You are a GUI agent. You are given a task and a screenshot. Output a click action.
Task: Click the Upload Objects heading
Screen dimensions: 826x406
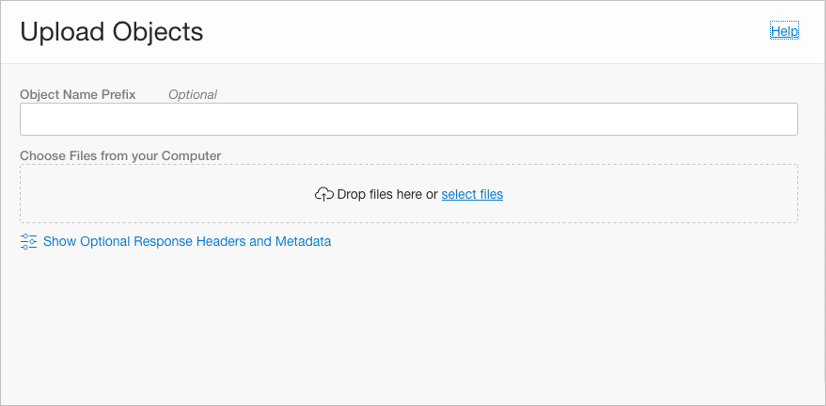click(111, 32)
